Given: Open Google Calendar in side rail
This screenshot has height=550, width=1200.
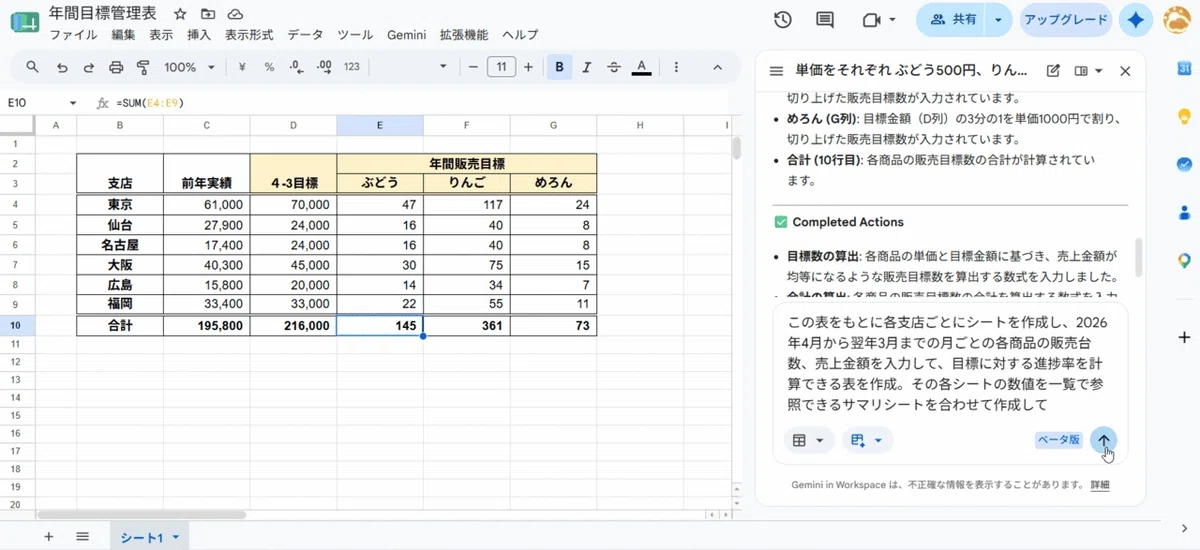Looking at the screenshot, I should [x=1184, y=69].
